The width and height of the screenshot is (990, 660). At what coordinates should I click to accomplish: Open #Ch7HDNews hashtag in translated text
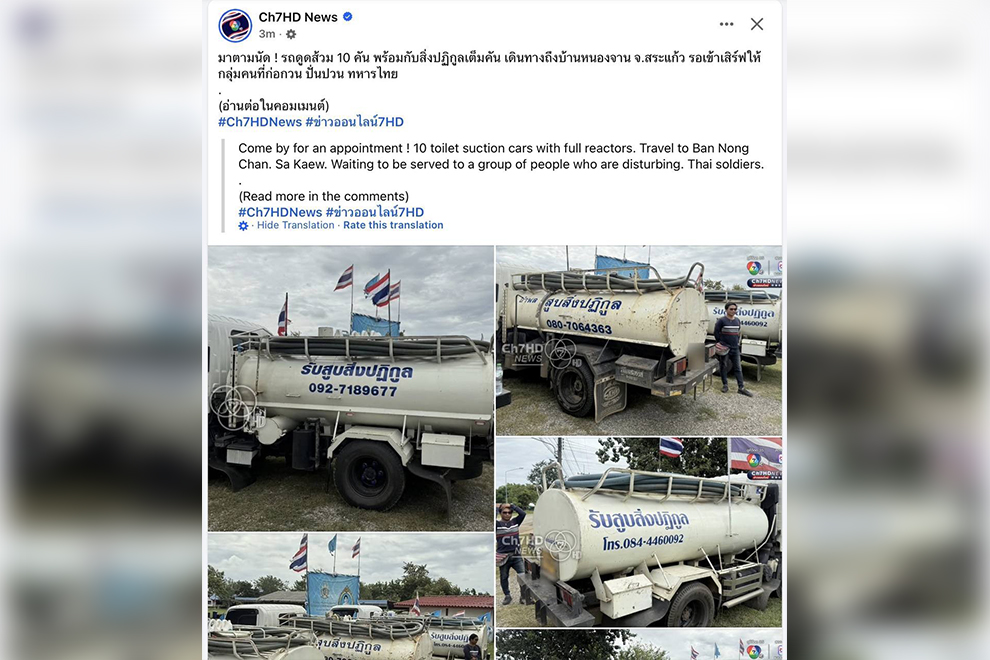280,212
